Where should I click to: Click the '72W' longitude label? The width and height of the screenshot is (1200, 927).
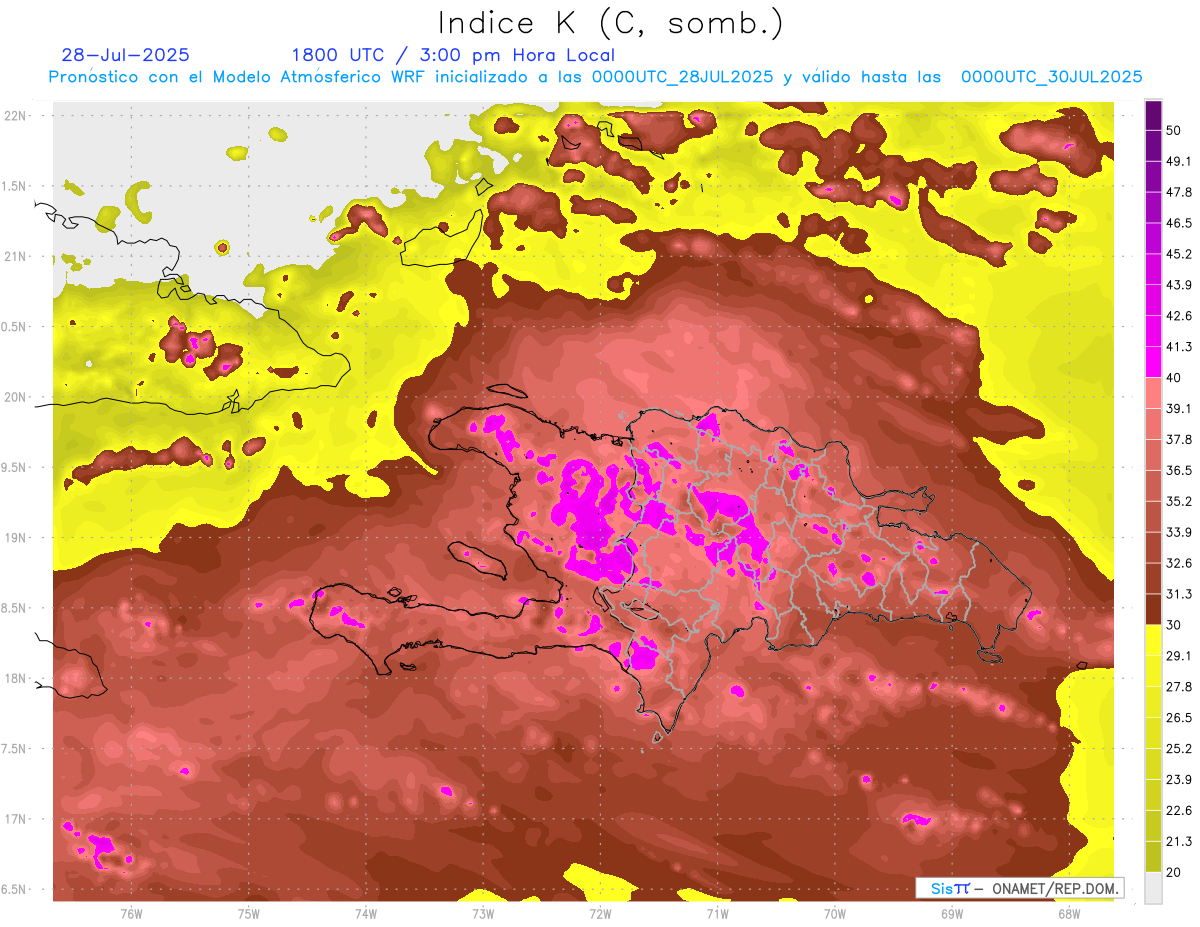[x=600, y=914]
